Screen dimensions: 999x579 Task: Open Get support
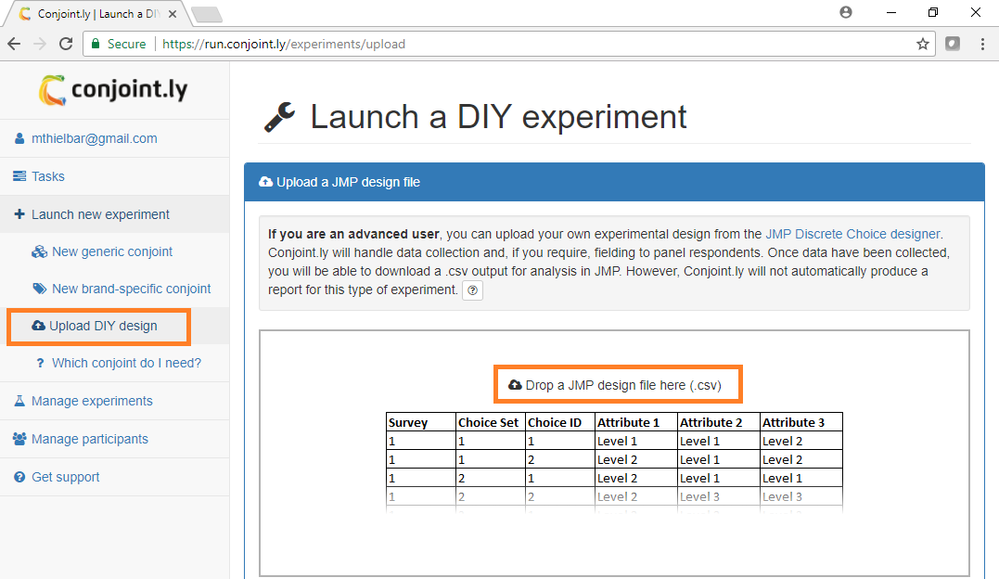[x=66, y=477]
